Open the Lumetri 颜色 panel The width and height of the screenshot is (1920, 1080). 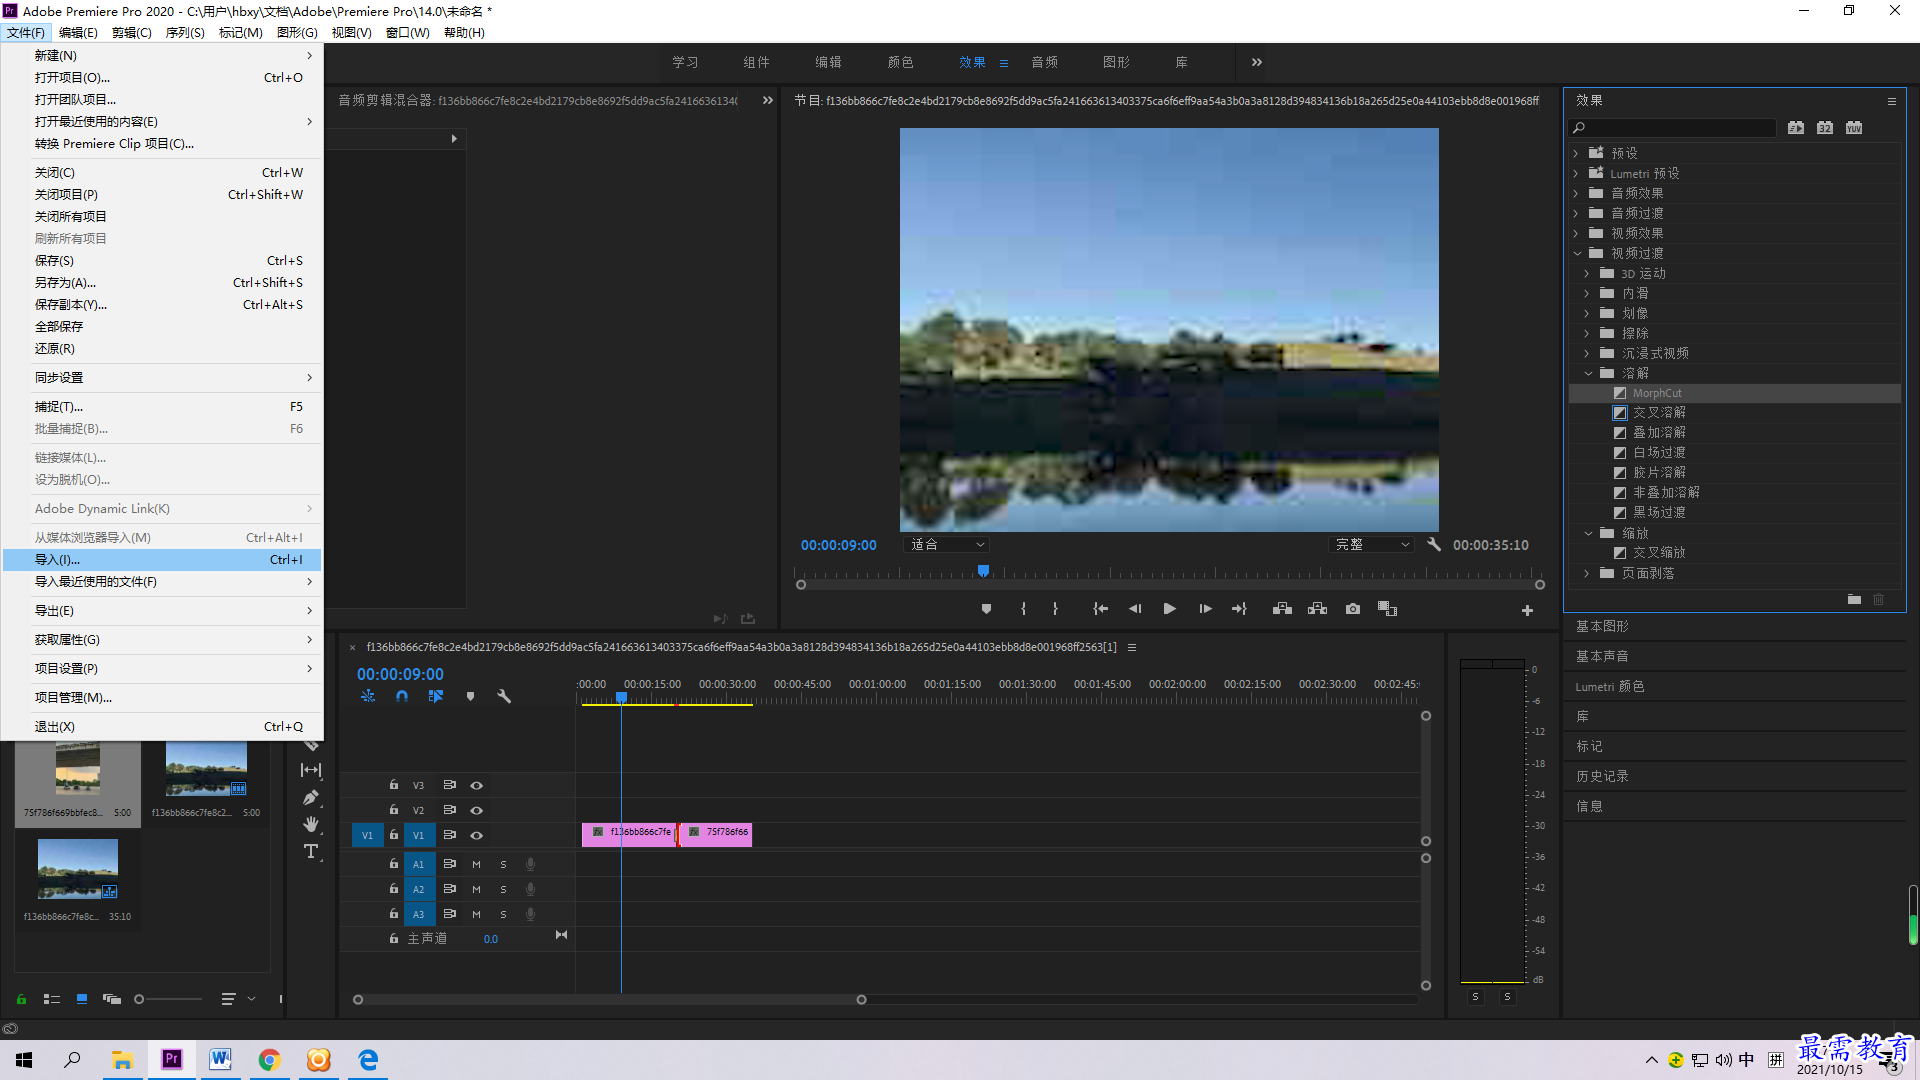click(x=1610, y=686)
